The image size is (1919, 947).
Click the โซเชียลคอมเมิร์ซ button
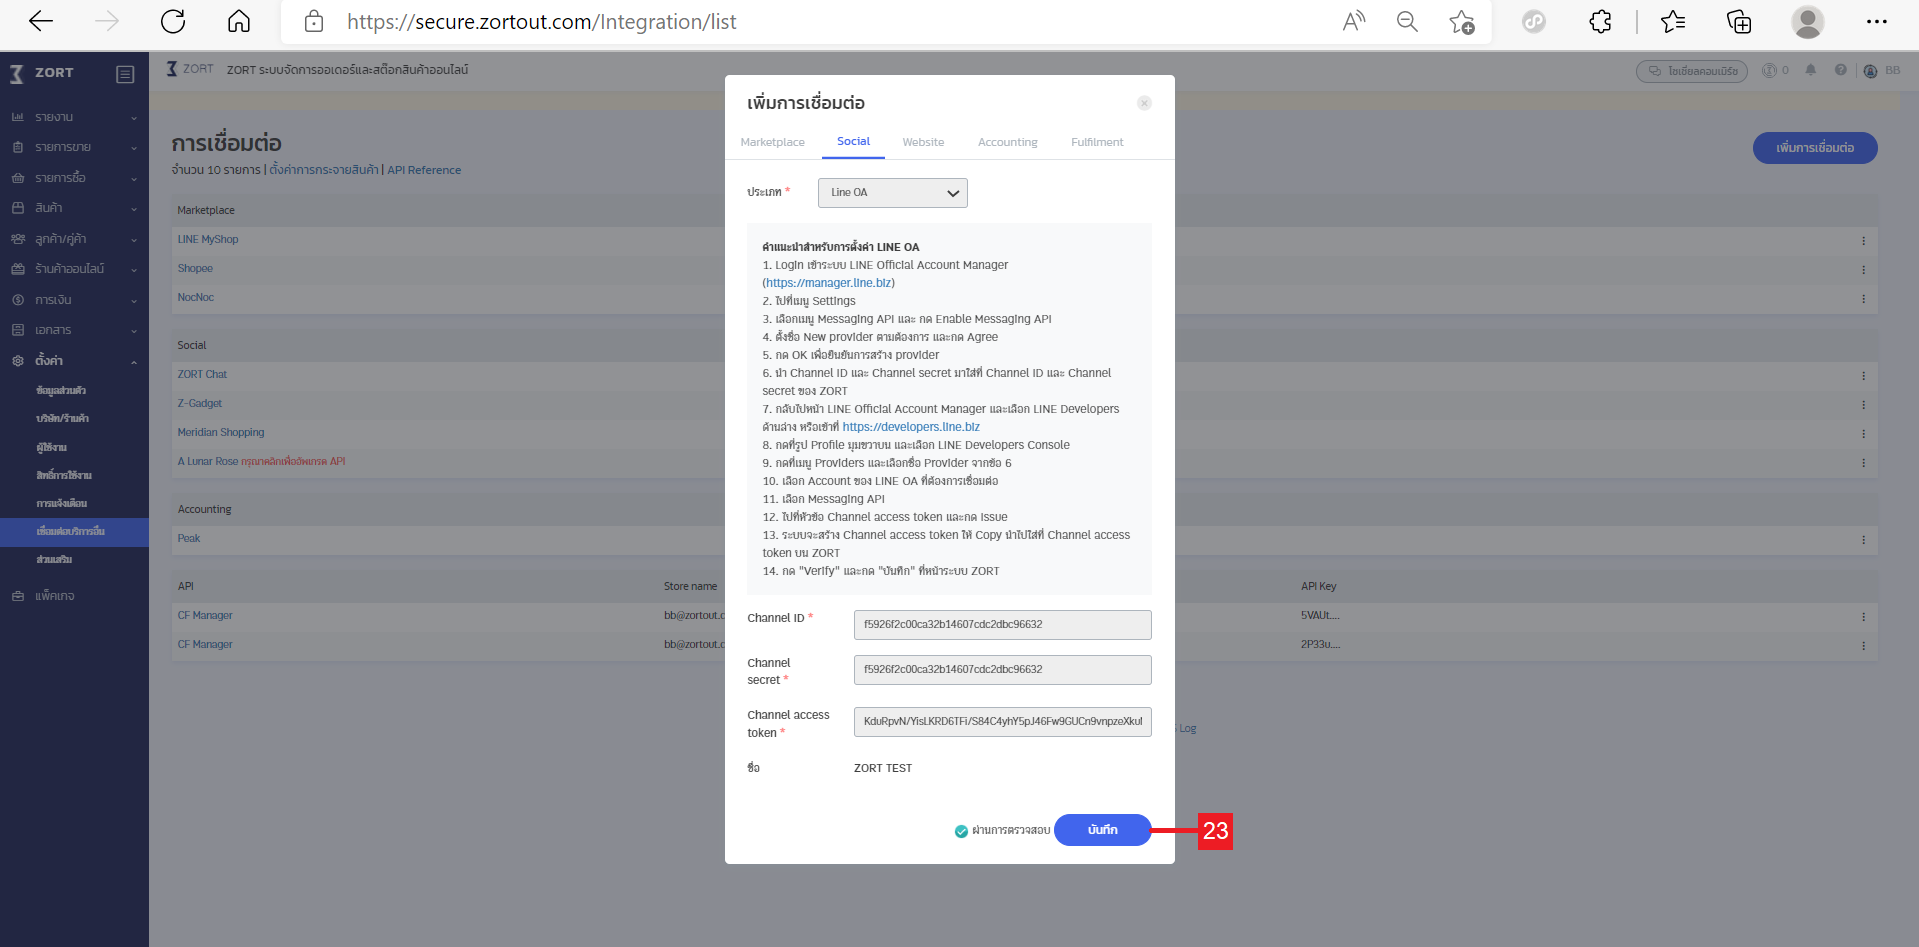click(1692, 71)
